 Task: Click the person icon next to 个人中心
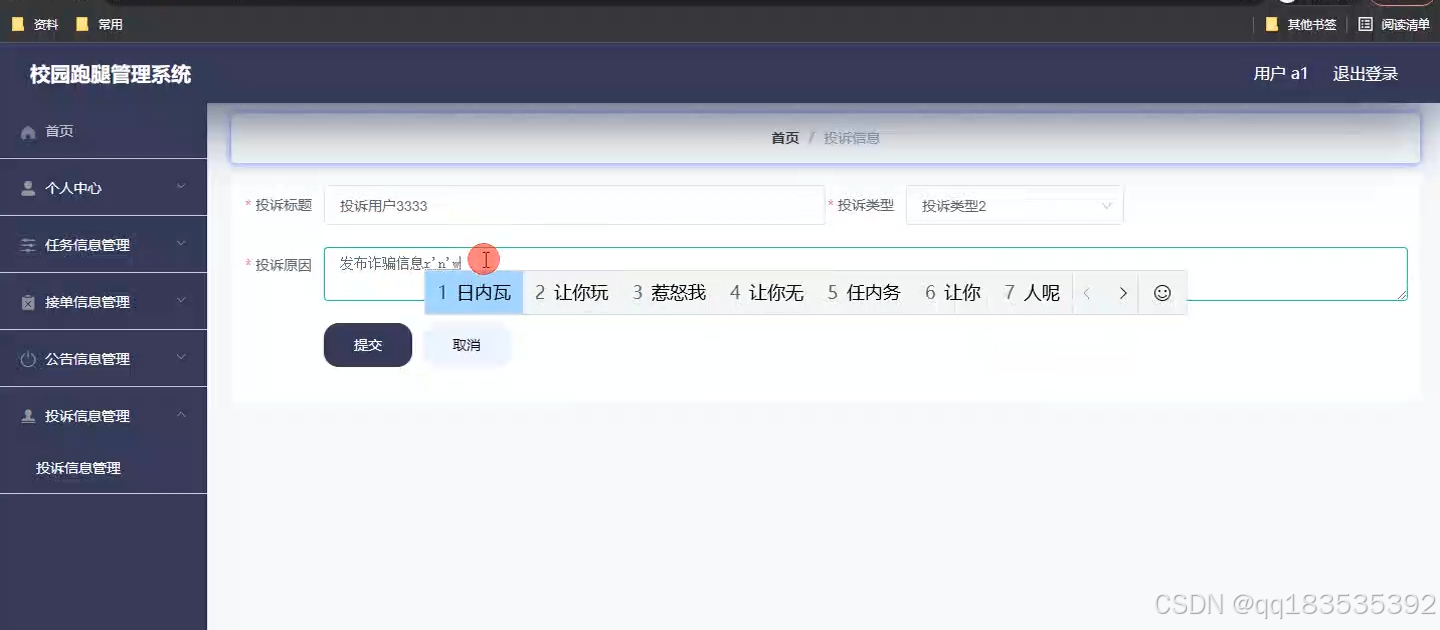(x=27, y=187)
